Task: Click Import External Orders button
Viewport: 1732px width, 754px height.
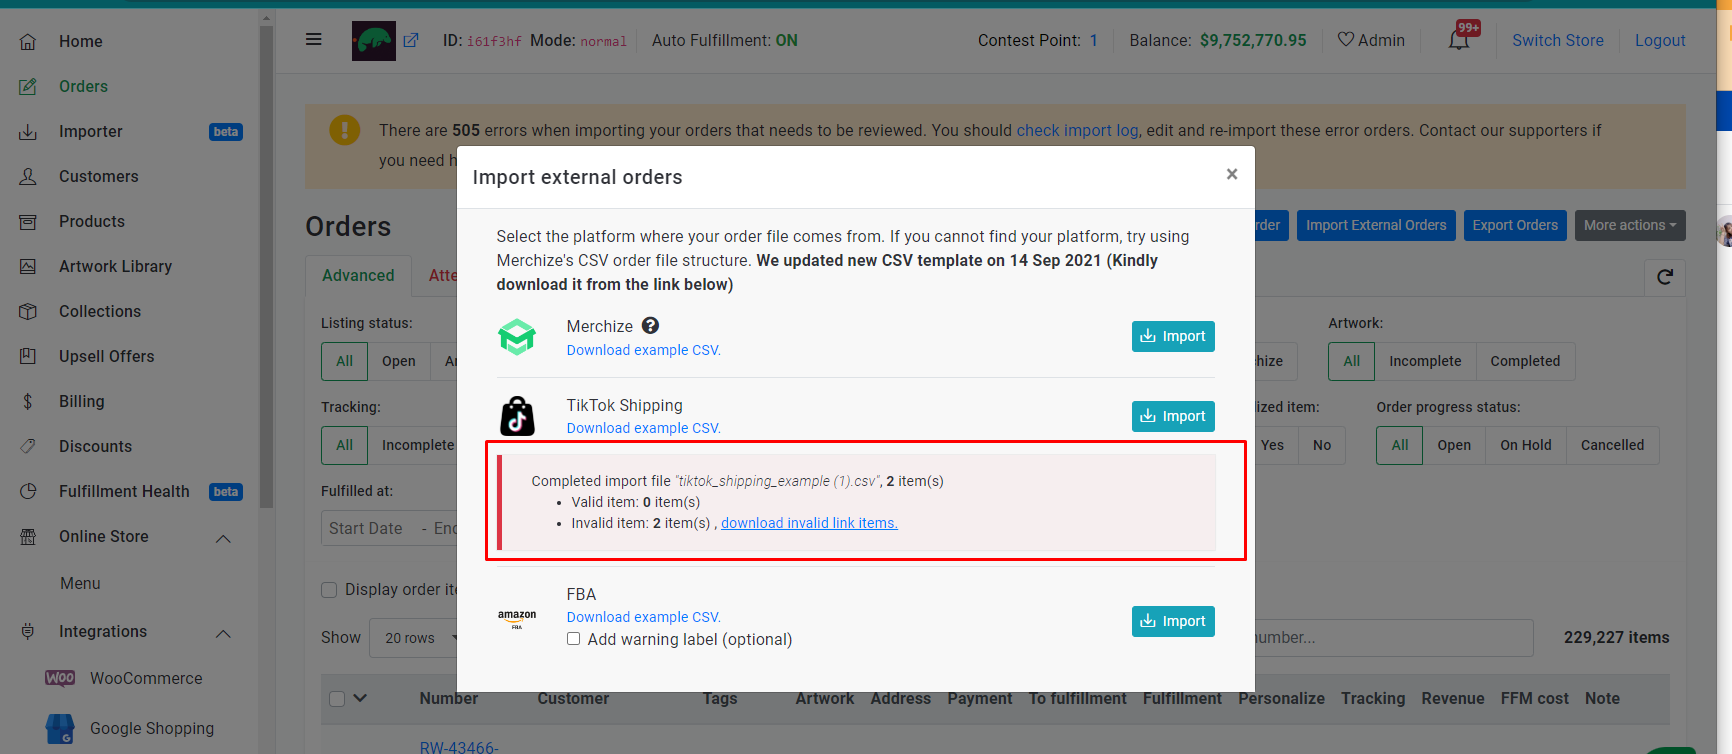Action: pos(1376,225)
